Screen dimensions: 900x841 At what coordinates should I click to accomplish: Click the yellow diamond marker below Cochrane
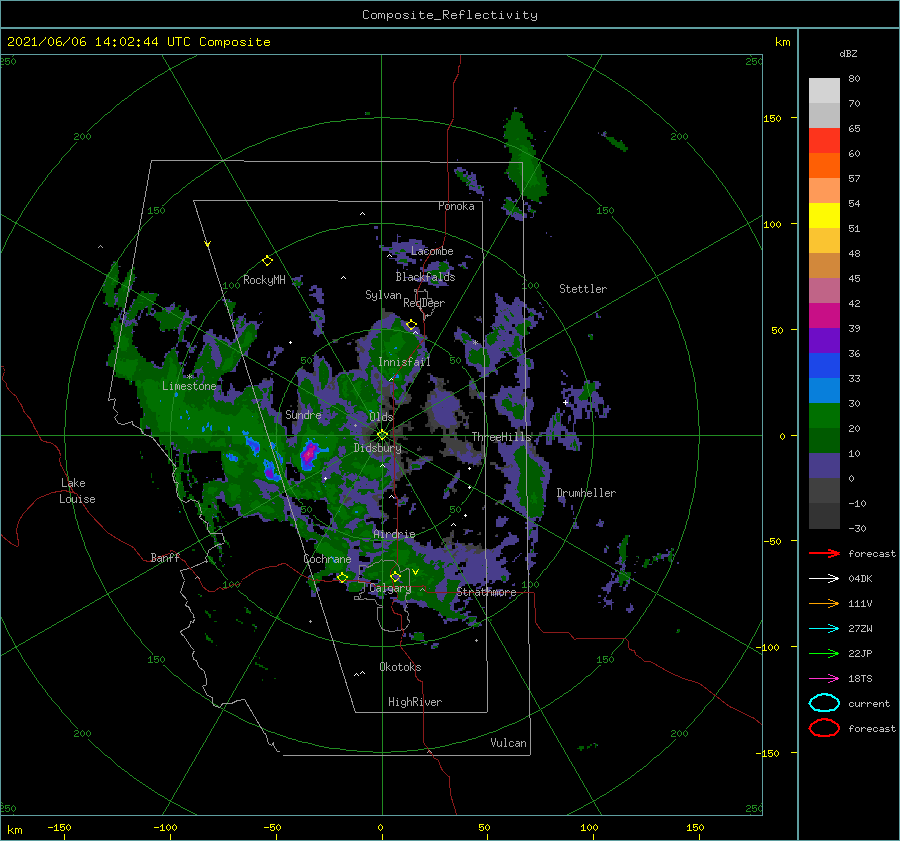coord(342,578)
